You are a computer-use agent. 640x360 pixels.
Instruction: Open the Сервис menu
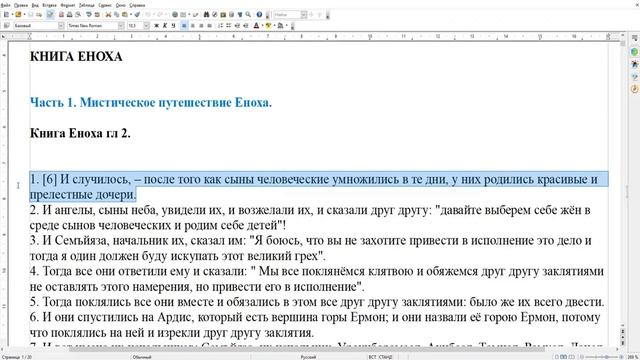click(105, 5)
